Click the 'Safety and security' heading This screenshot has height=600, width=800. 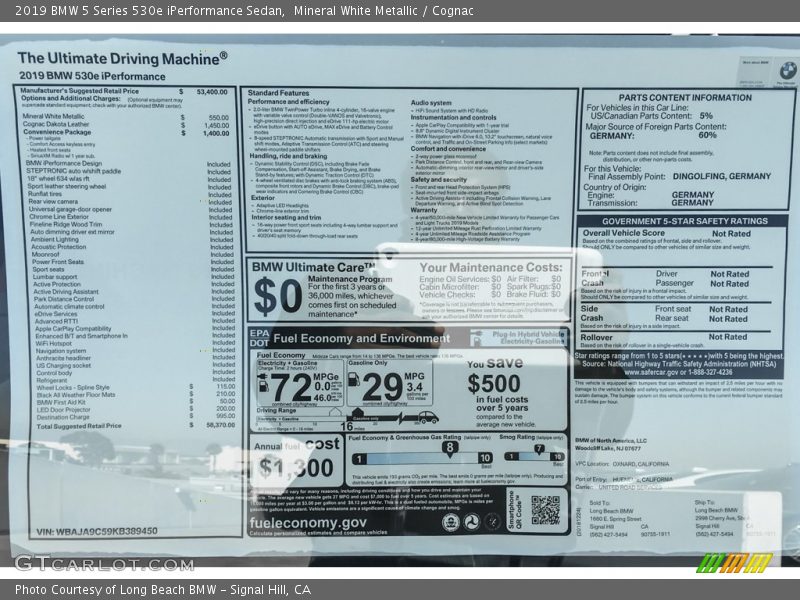click(439, 180)
